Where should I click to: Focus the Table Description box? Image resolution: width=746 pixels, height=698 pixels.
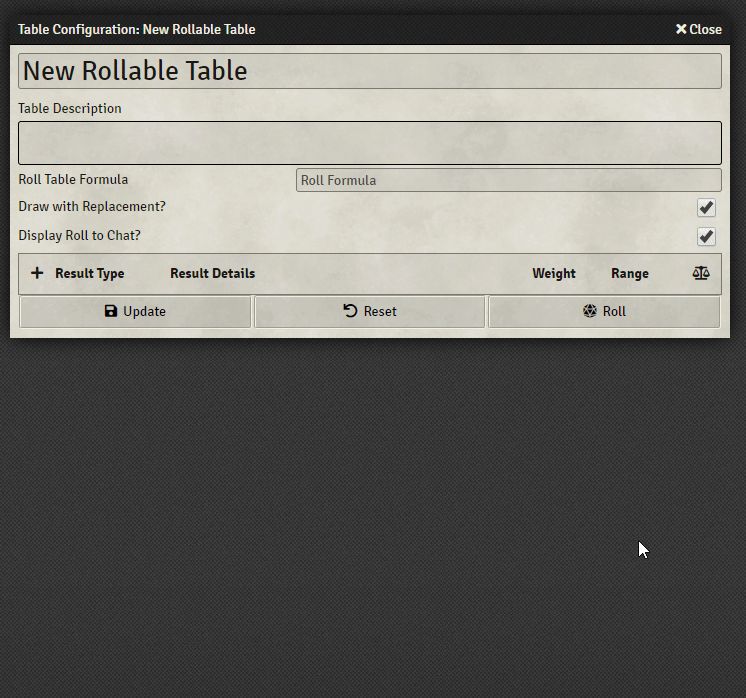[x=370, y=143]
